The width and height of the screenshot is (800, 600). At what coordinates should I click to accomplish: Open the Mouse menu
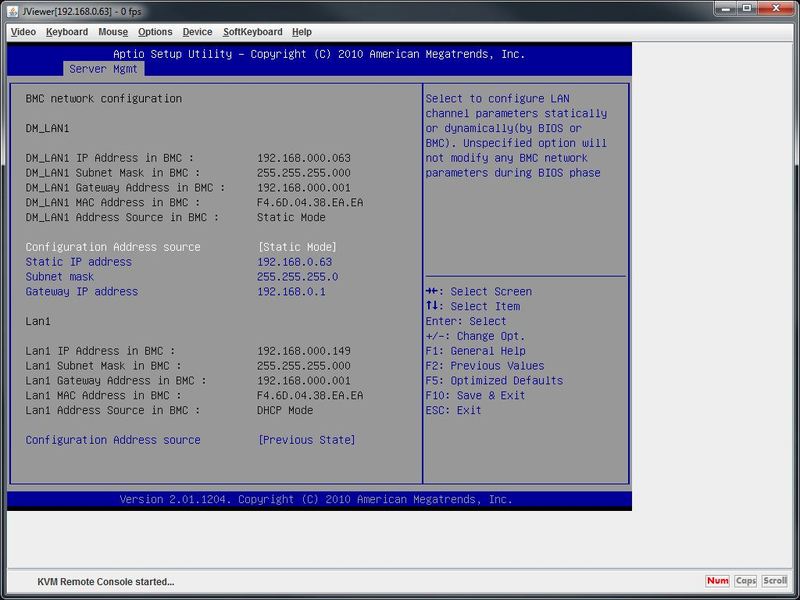pos(113,32)
